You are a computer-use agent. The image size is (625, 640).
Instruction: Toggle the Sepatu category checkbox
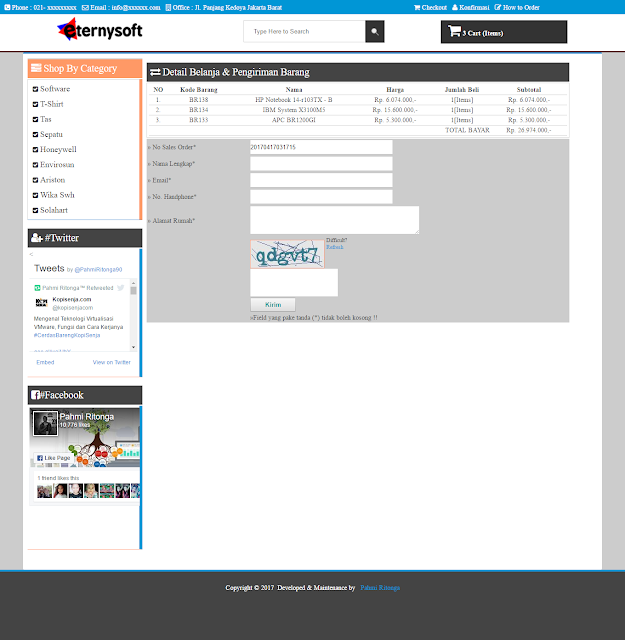click(x=35, y=134)
